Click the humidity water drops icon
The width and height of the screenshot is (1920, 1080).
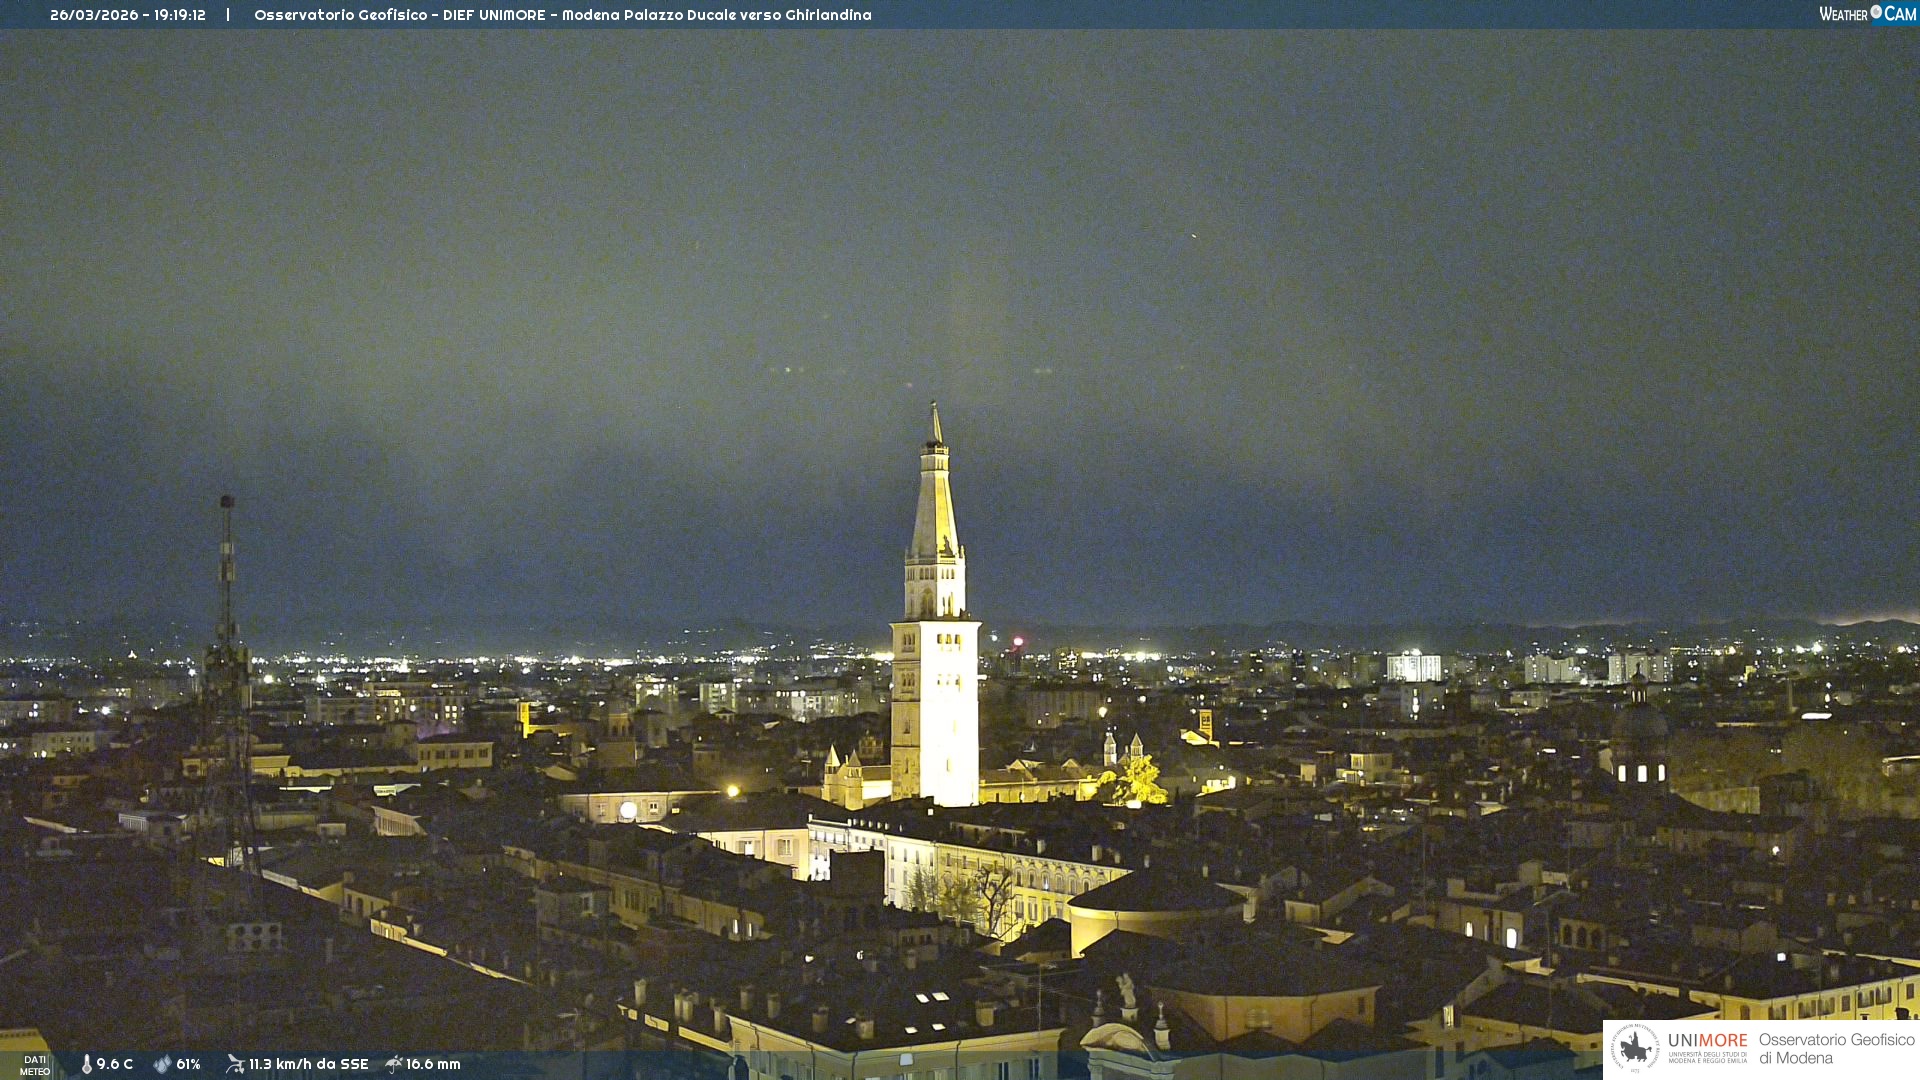[162, 1064]
